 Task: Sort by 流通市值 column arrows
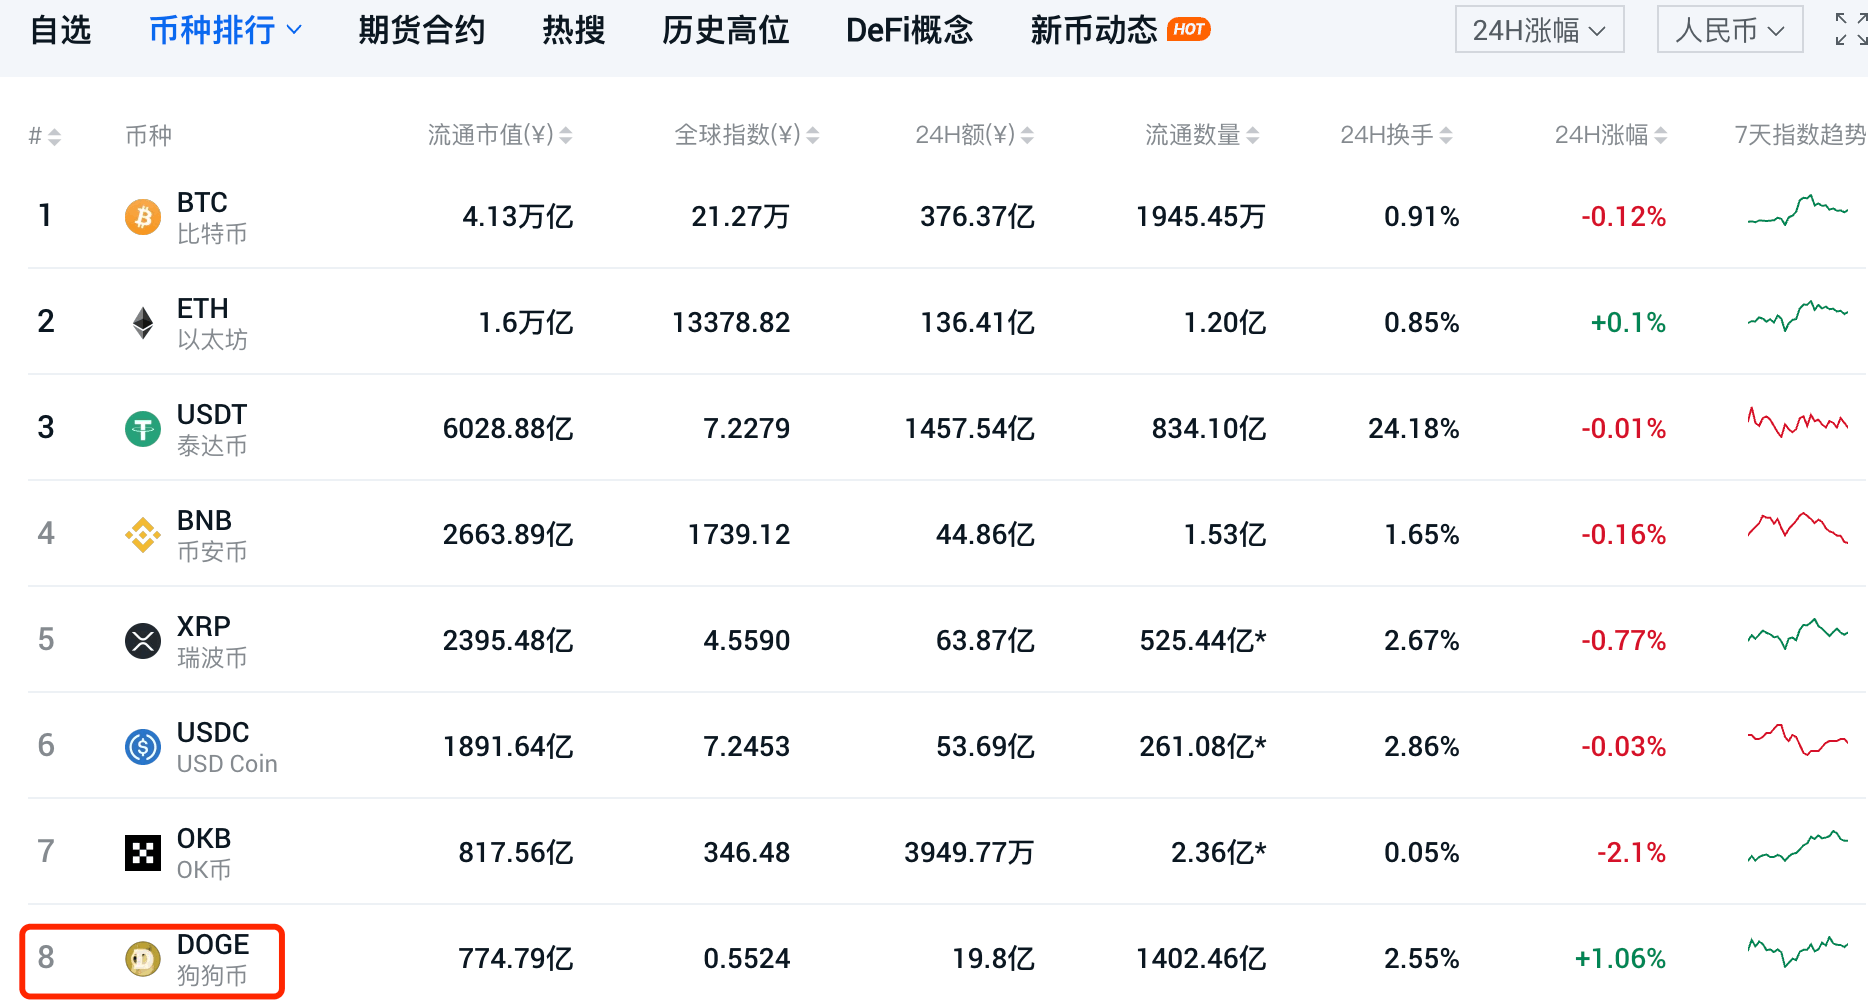(x=566, y=135)
